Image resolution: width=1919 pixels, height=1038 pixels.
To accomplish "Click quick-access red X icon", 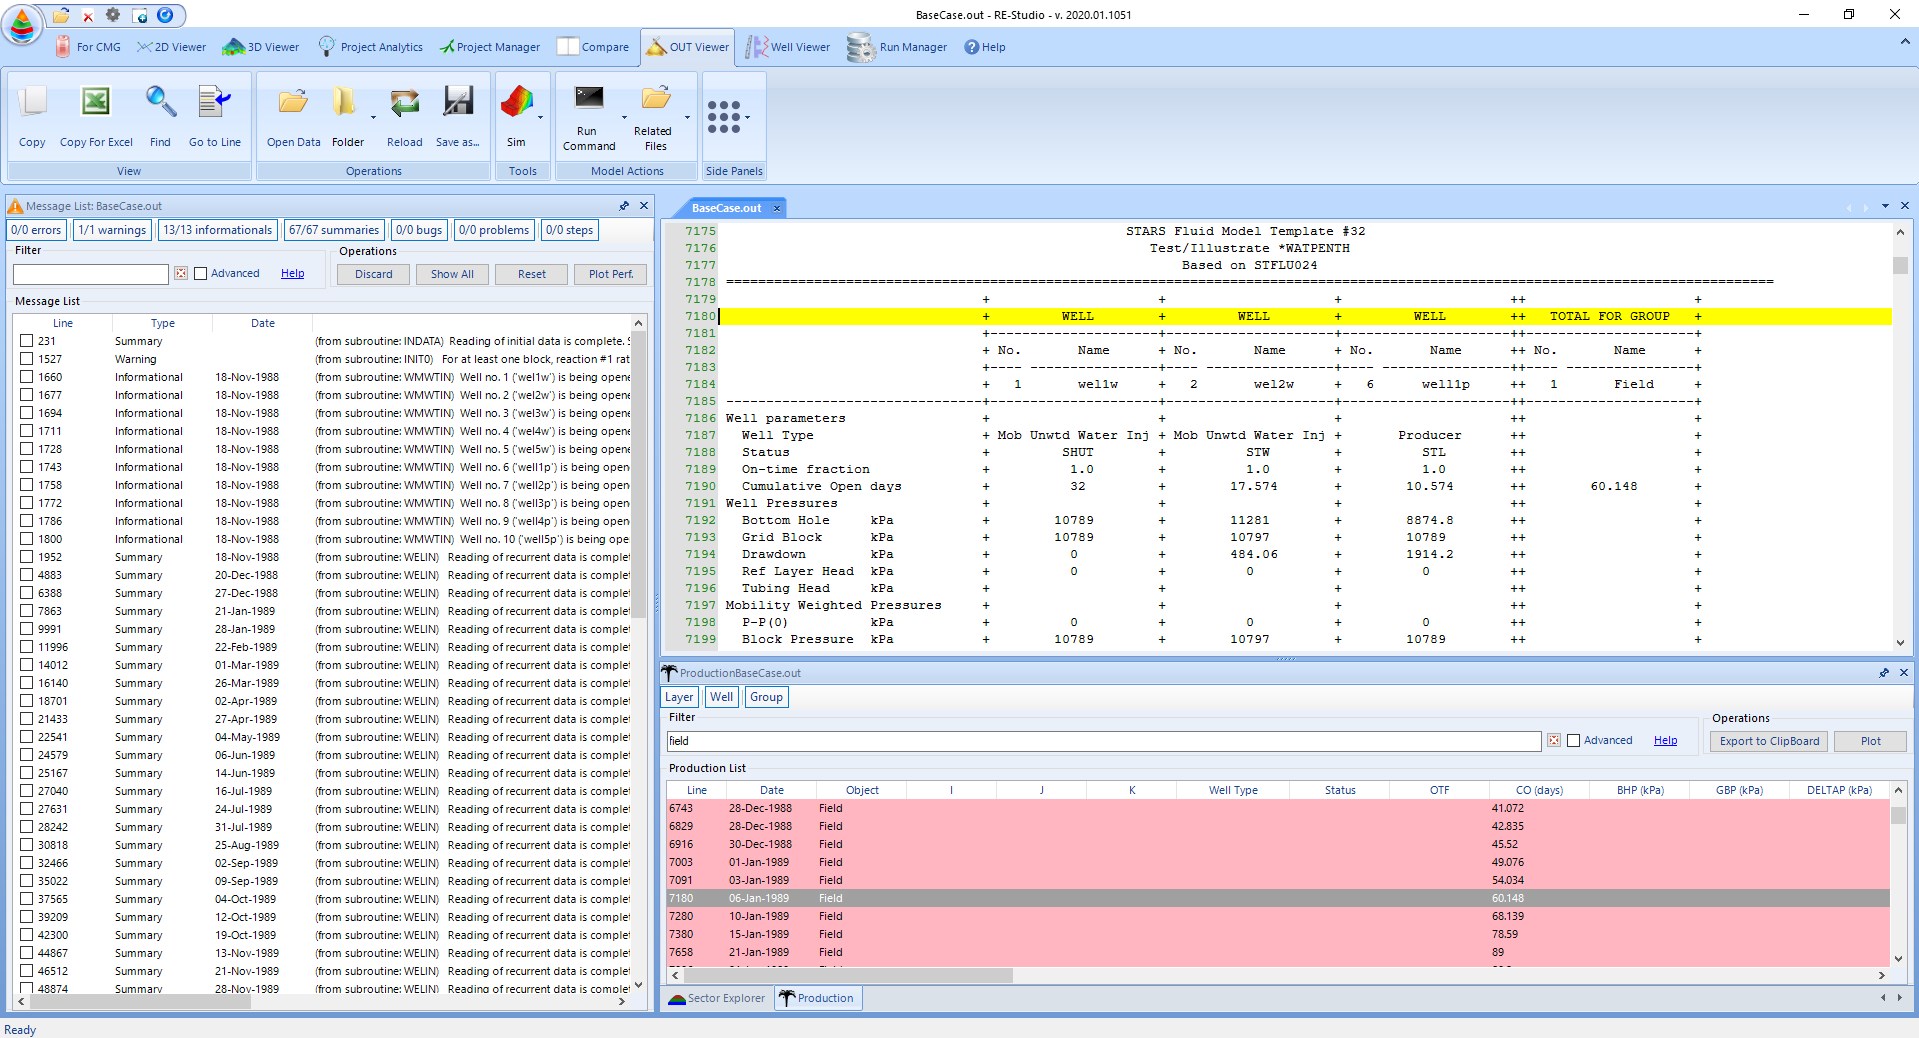I will [x=87, y=16].
